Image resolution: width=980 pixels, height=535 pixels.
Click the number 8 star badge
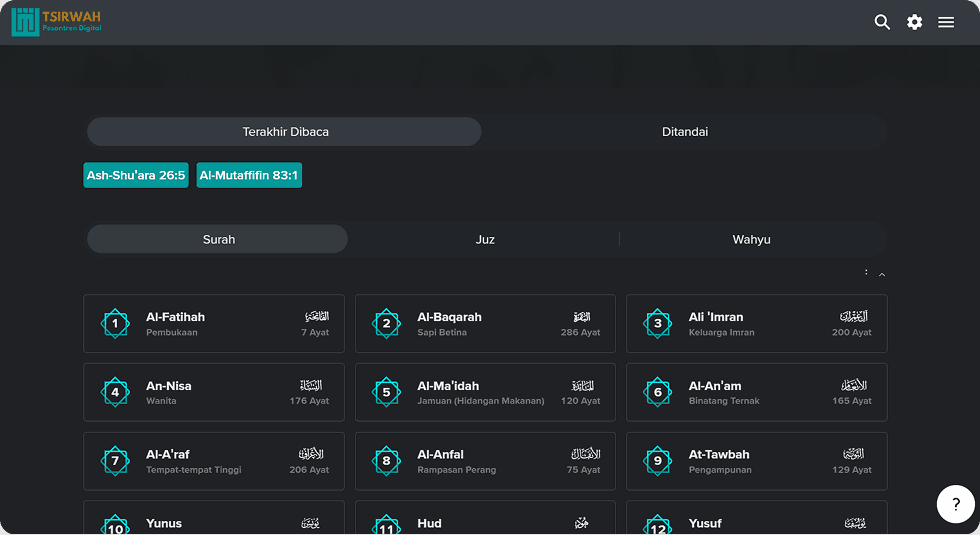click(386, 461)
